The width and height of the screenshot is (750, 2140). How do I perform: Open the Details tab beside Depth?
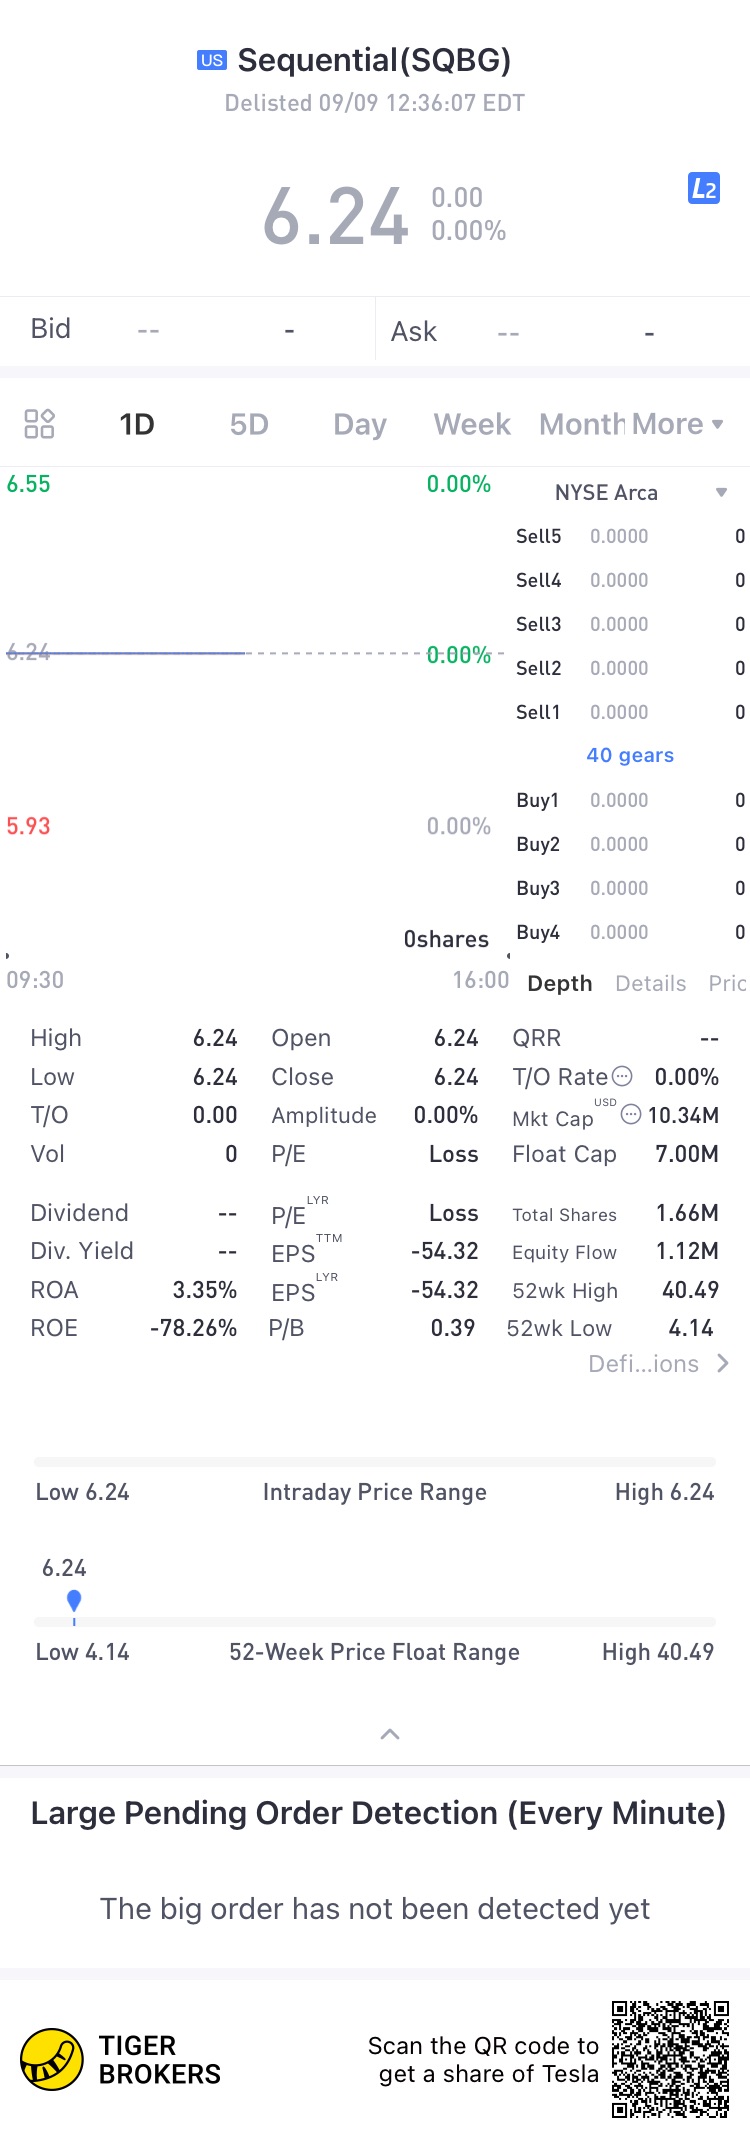click(x=650, y=983)
